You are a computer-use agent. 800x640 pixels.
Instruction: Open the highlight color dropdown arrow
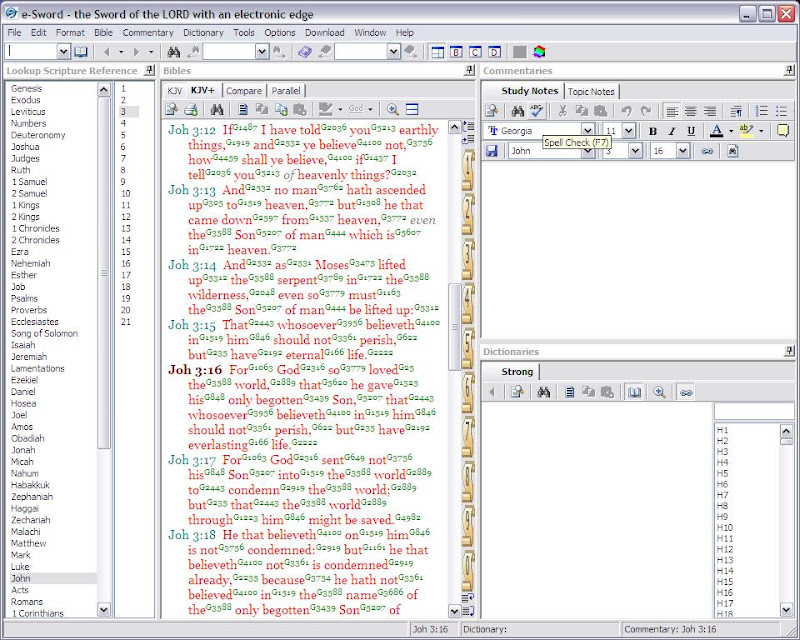(x=761, y=131)
